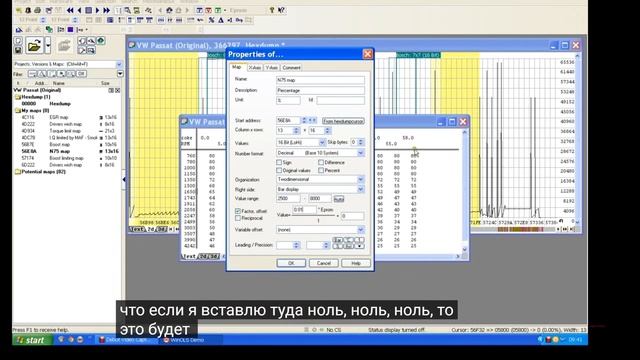
Task: Click into the Description field Percentage
Action: (x=320, y=90)
